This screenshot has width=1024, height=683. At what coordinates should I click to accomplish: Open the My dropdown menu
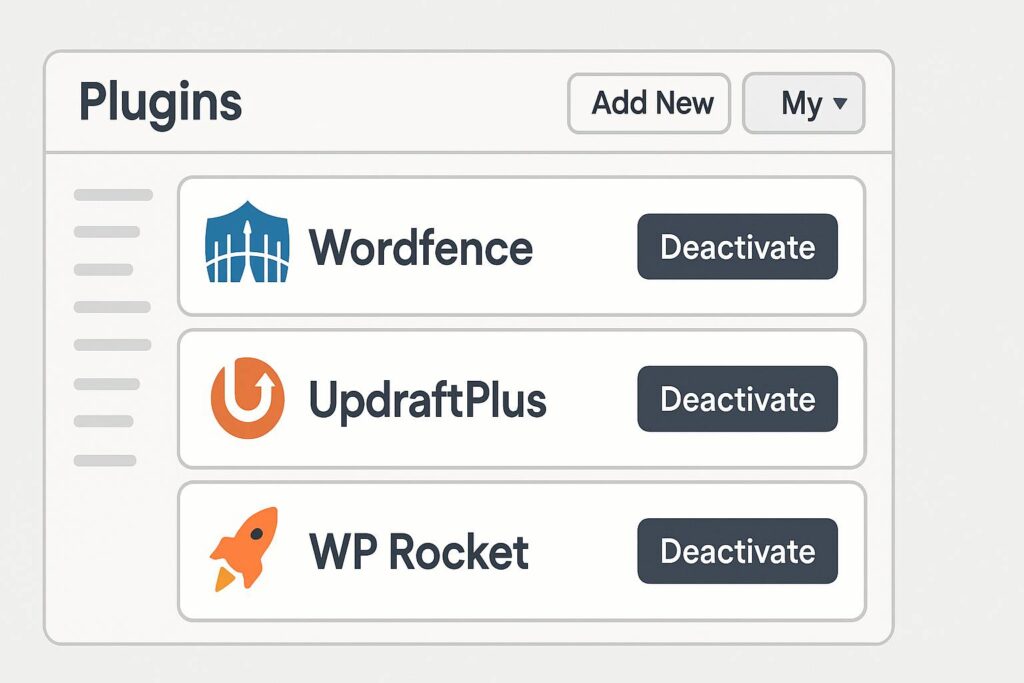[803, 103]
